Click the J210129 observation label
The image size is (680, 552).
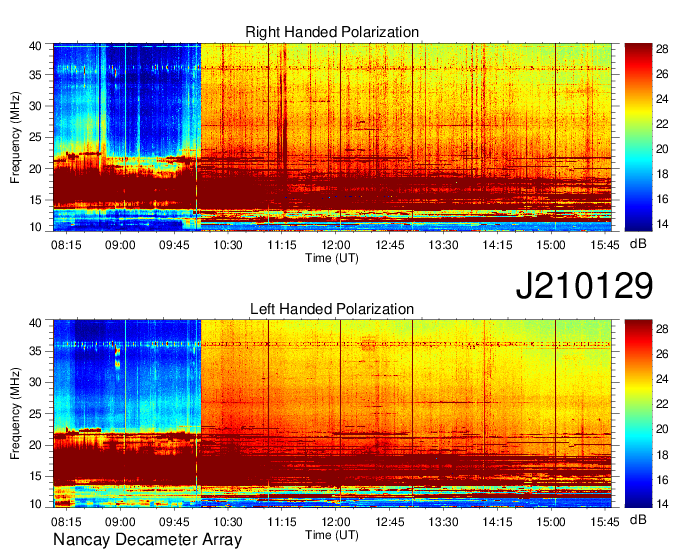pyautogui.click(x=584, y=285)
